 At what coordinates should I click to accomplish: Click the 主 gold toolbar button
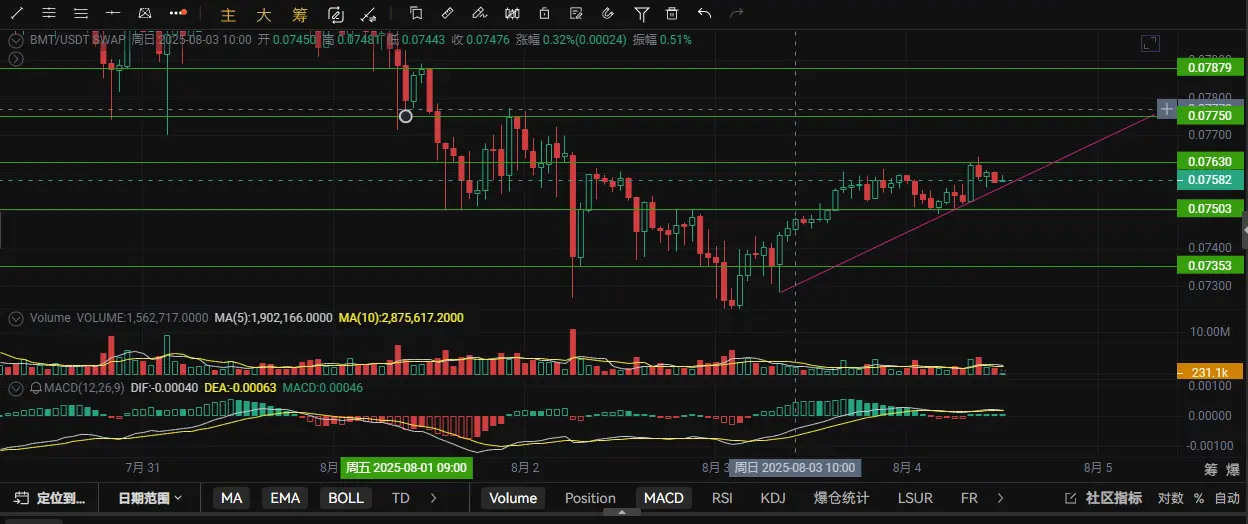pos(228,15)
